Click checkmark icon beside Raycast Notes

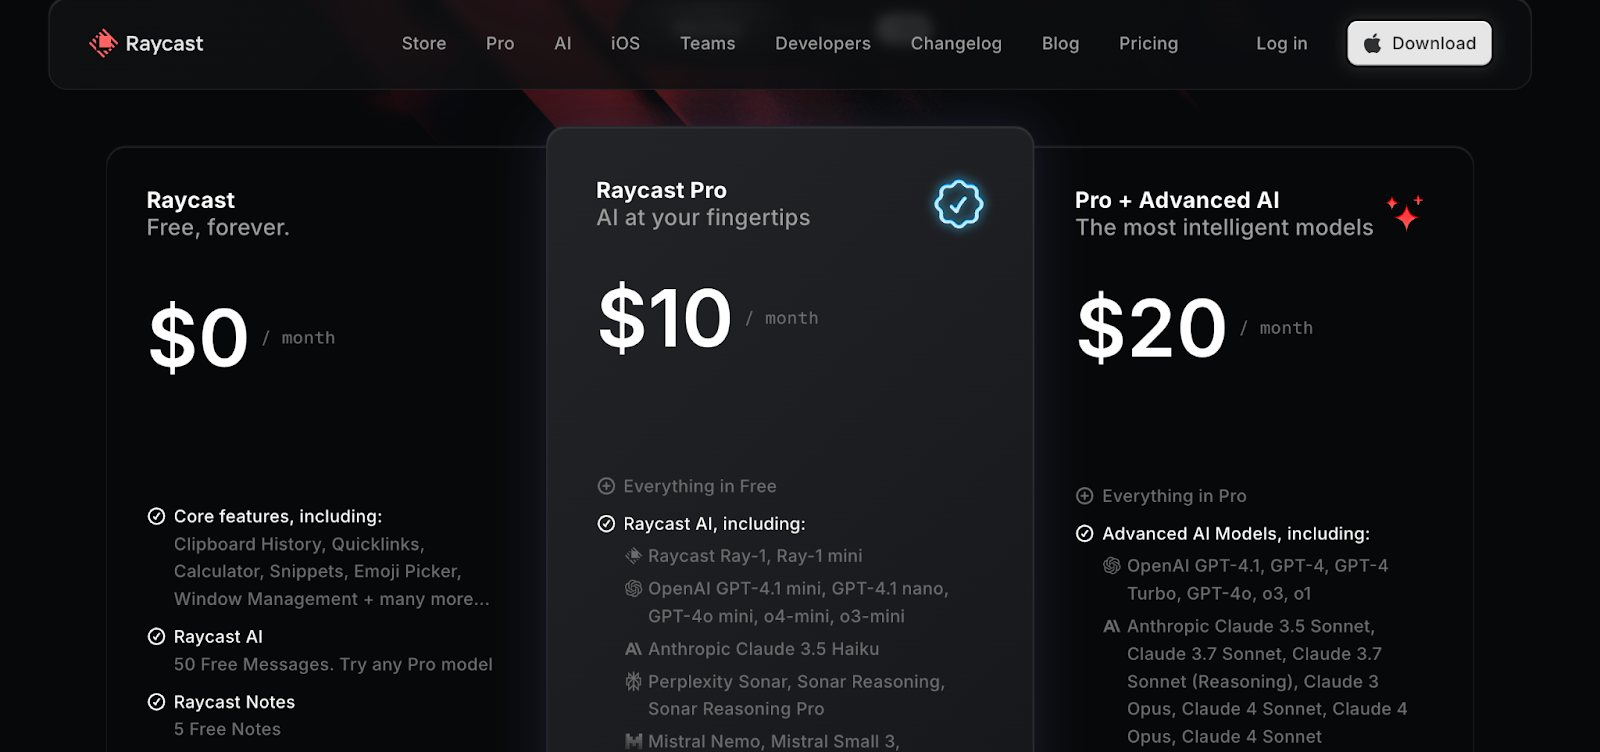point(156,702)
